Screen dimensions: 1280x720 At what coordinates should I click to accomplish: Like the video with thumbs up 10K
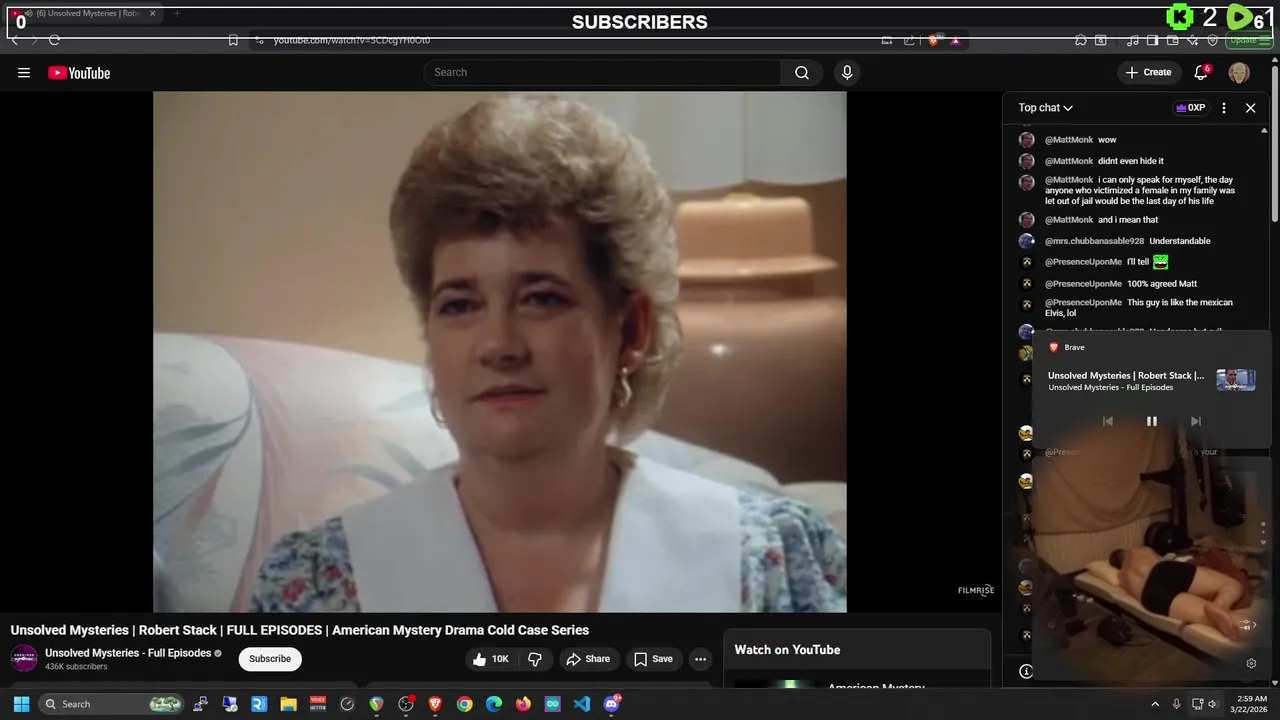[x=491, y=659]
